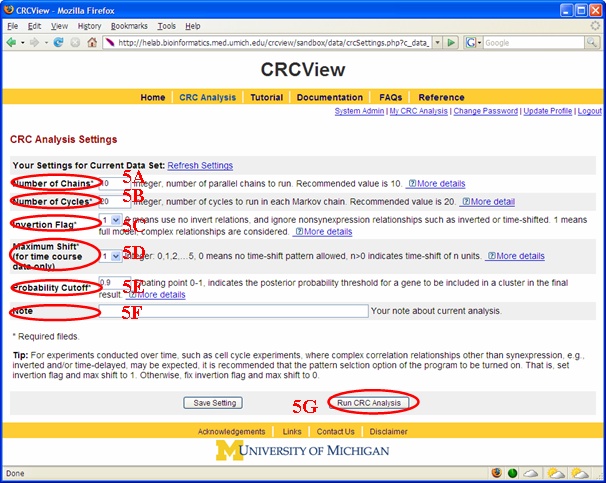Viewport: 606px width, 483px height.
Task: Click the green circle status bar icon
Action: tap(512, 473)
